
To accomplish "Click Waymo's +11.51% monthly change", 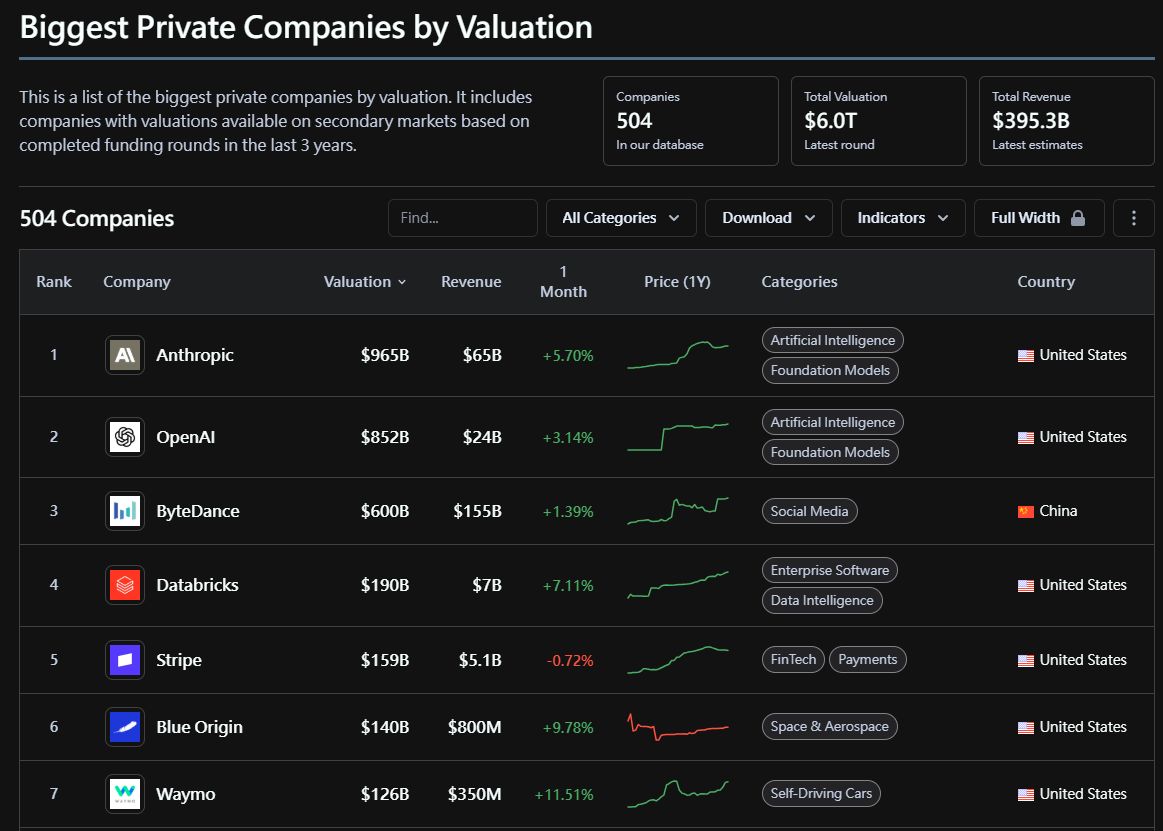I will click(564, 795).
